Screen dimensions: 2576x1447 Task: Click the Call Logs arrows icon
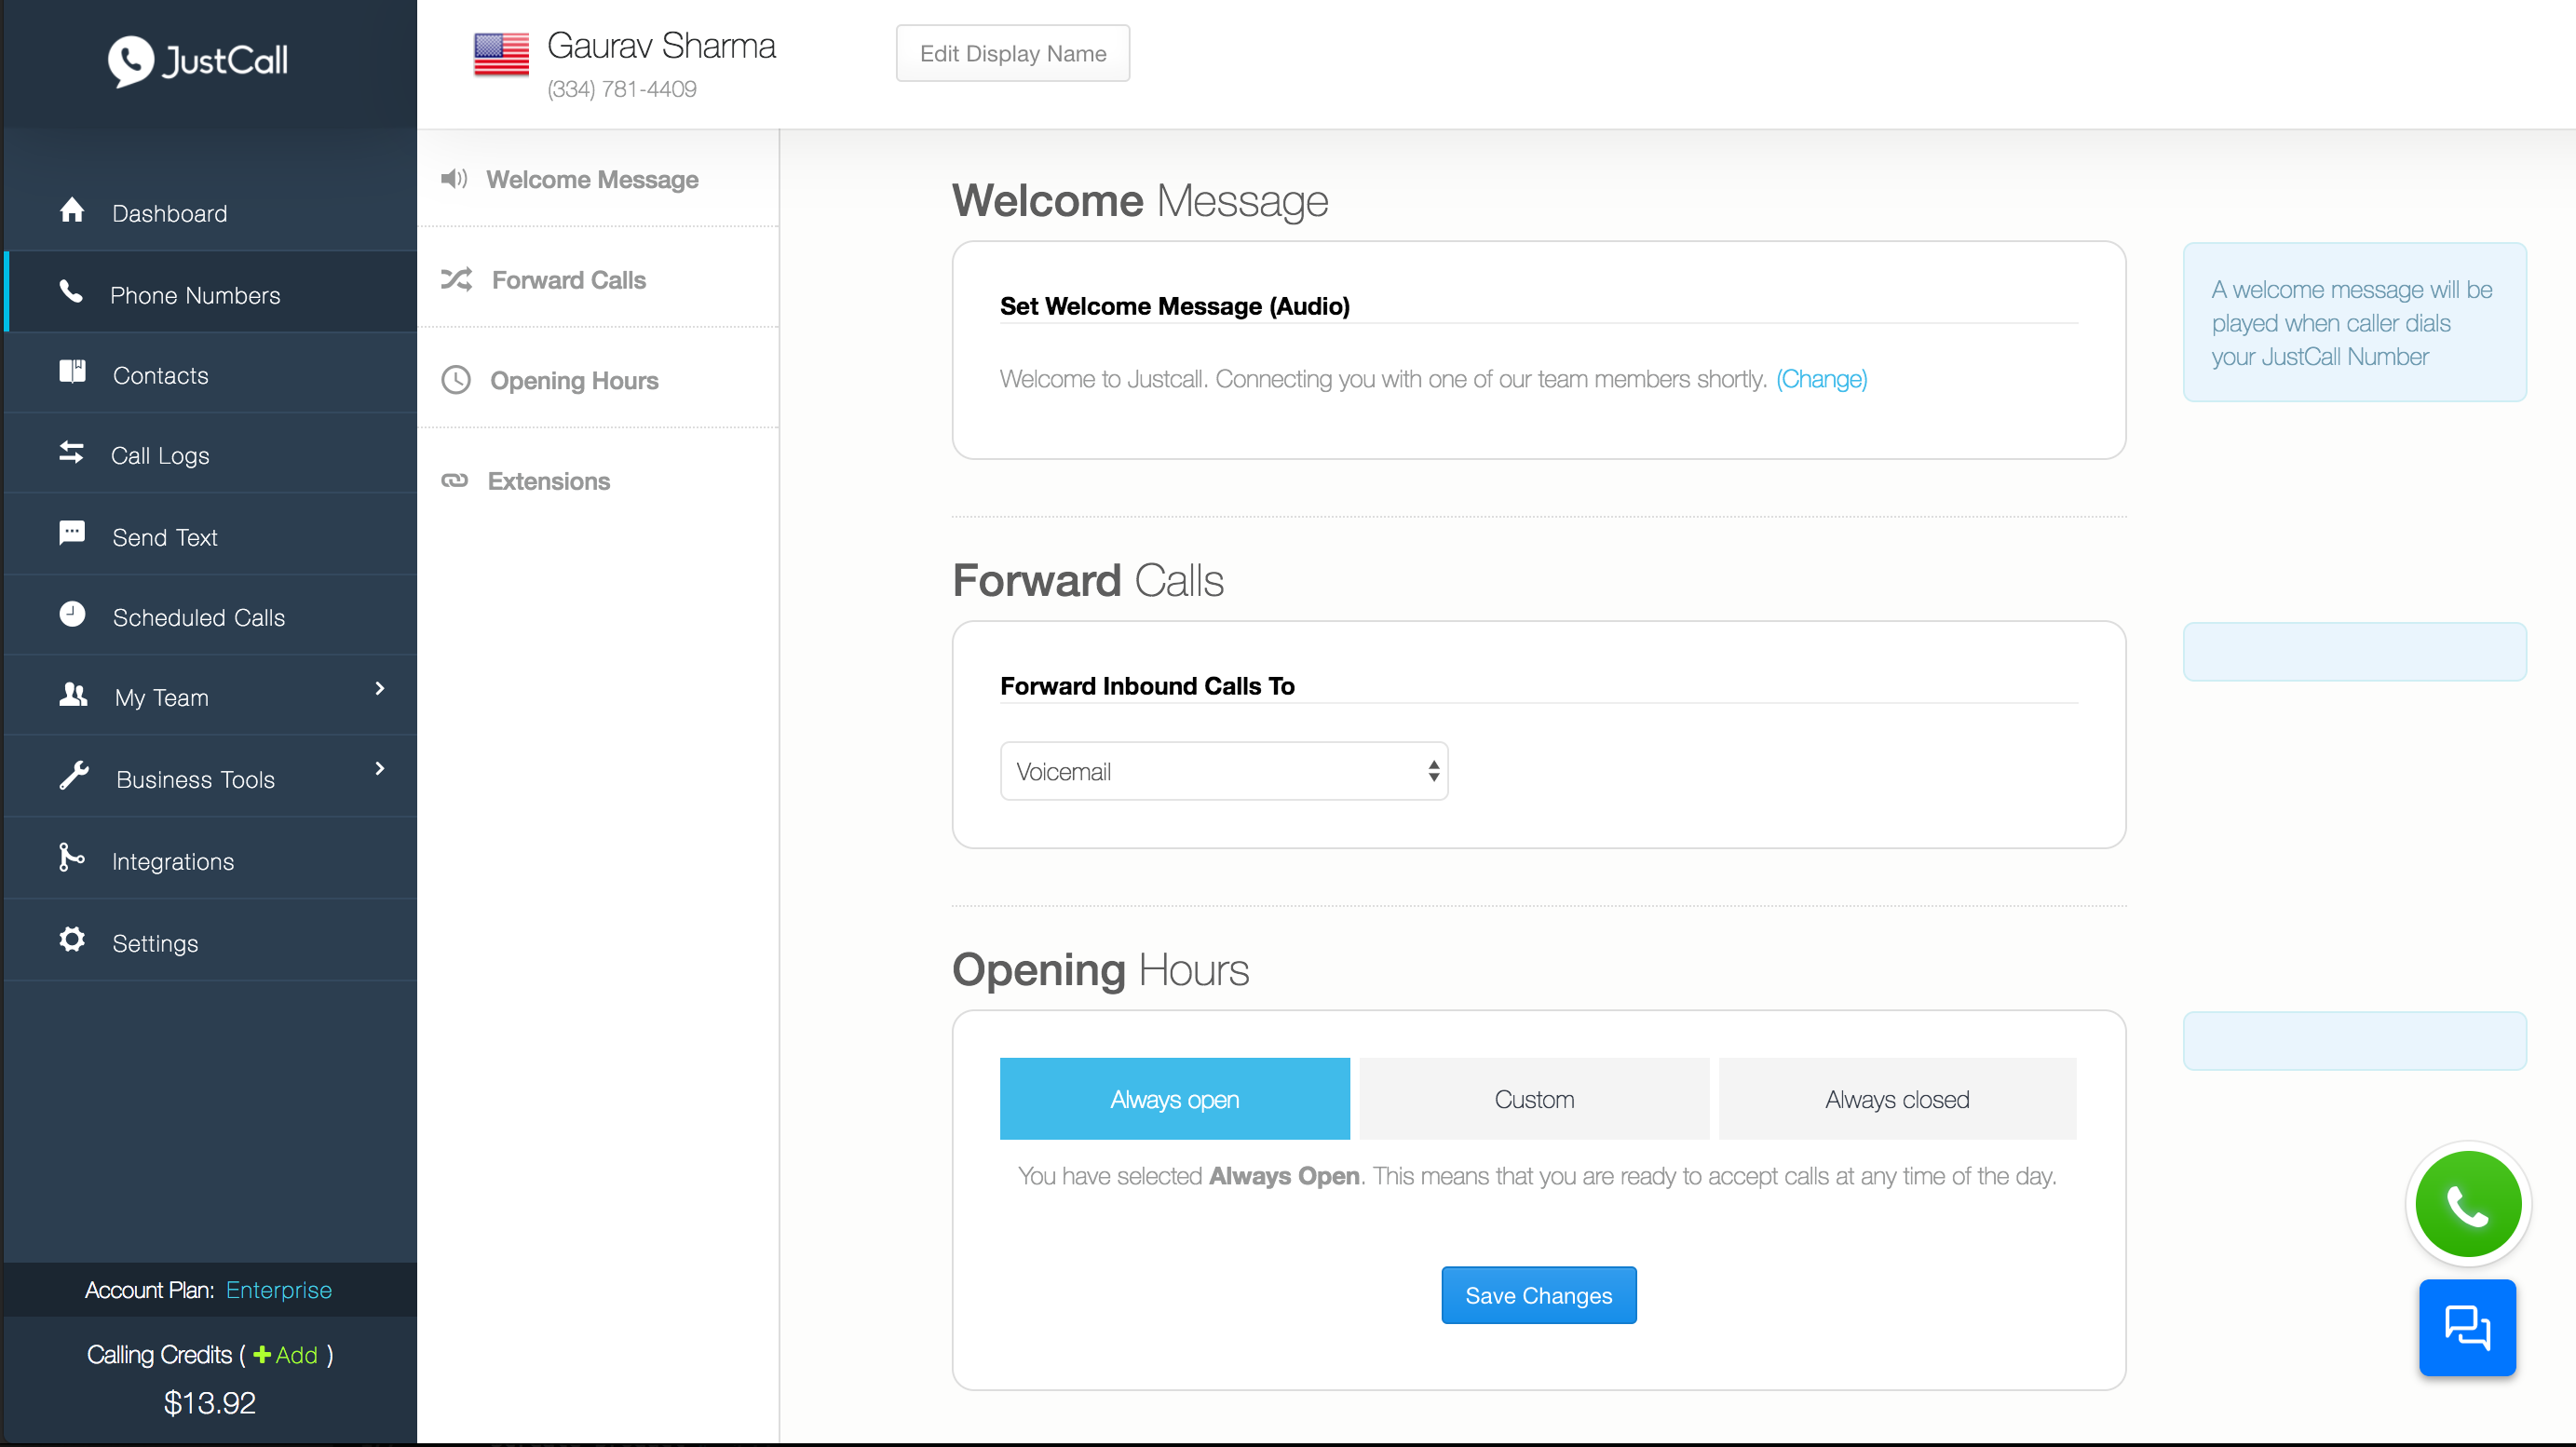(x=72, y=453)
